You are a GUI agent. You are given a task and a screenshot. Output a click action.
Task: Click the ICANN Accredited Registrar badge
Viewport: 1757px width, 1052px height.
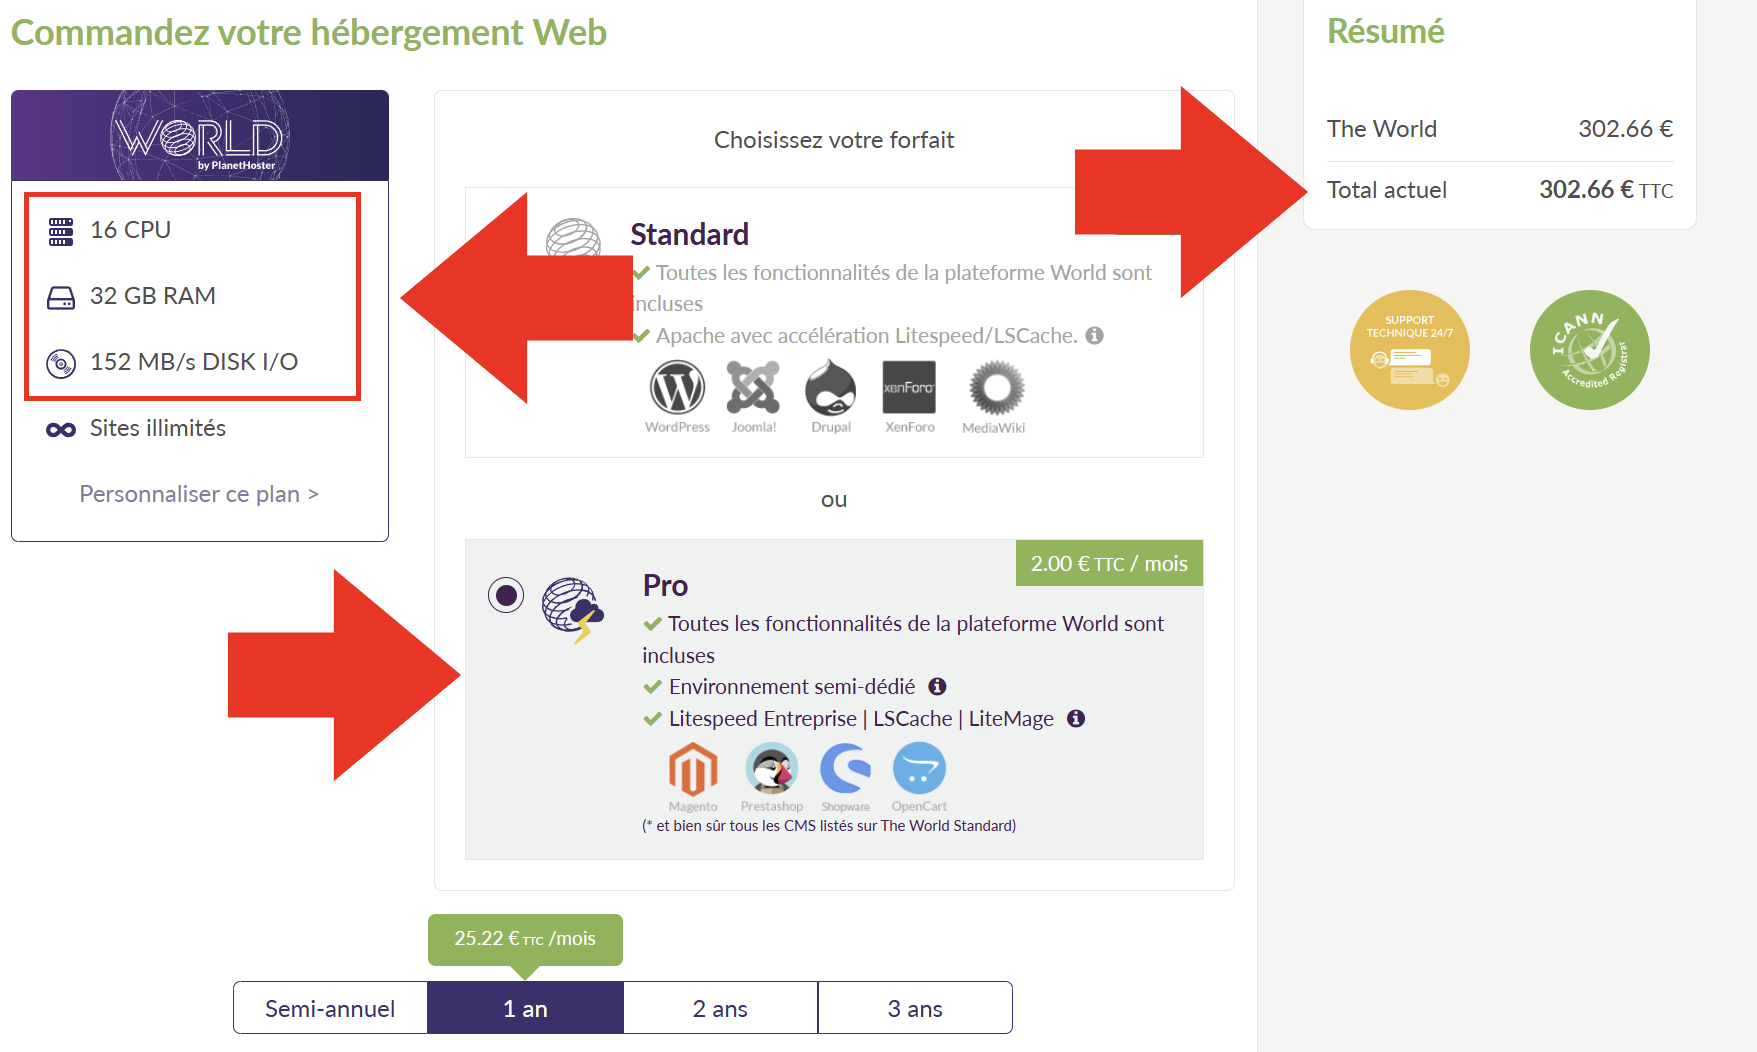[x=1590, y=350]
